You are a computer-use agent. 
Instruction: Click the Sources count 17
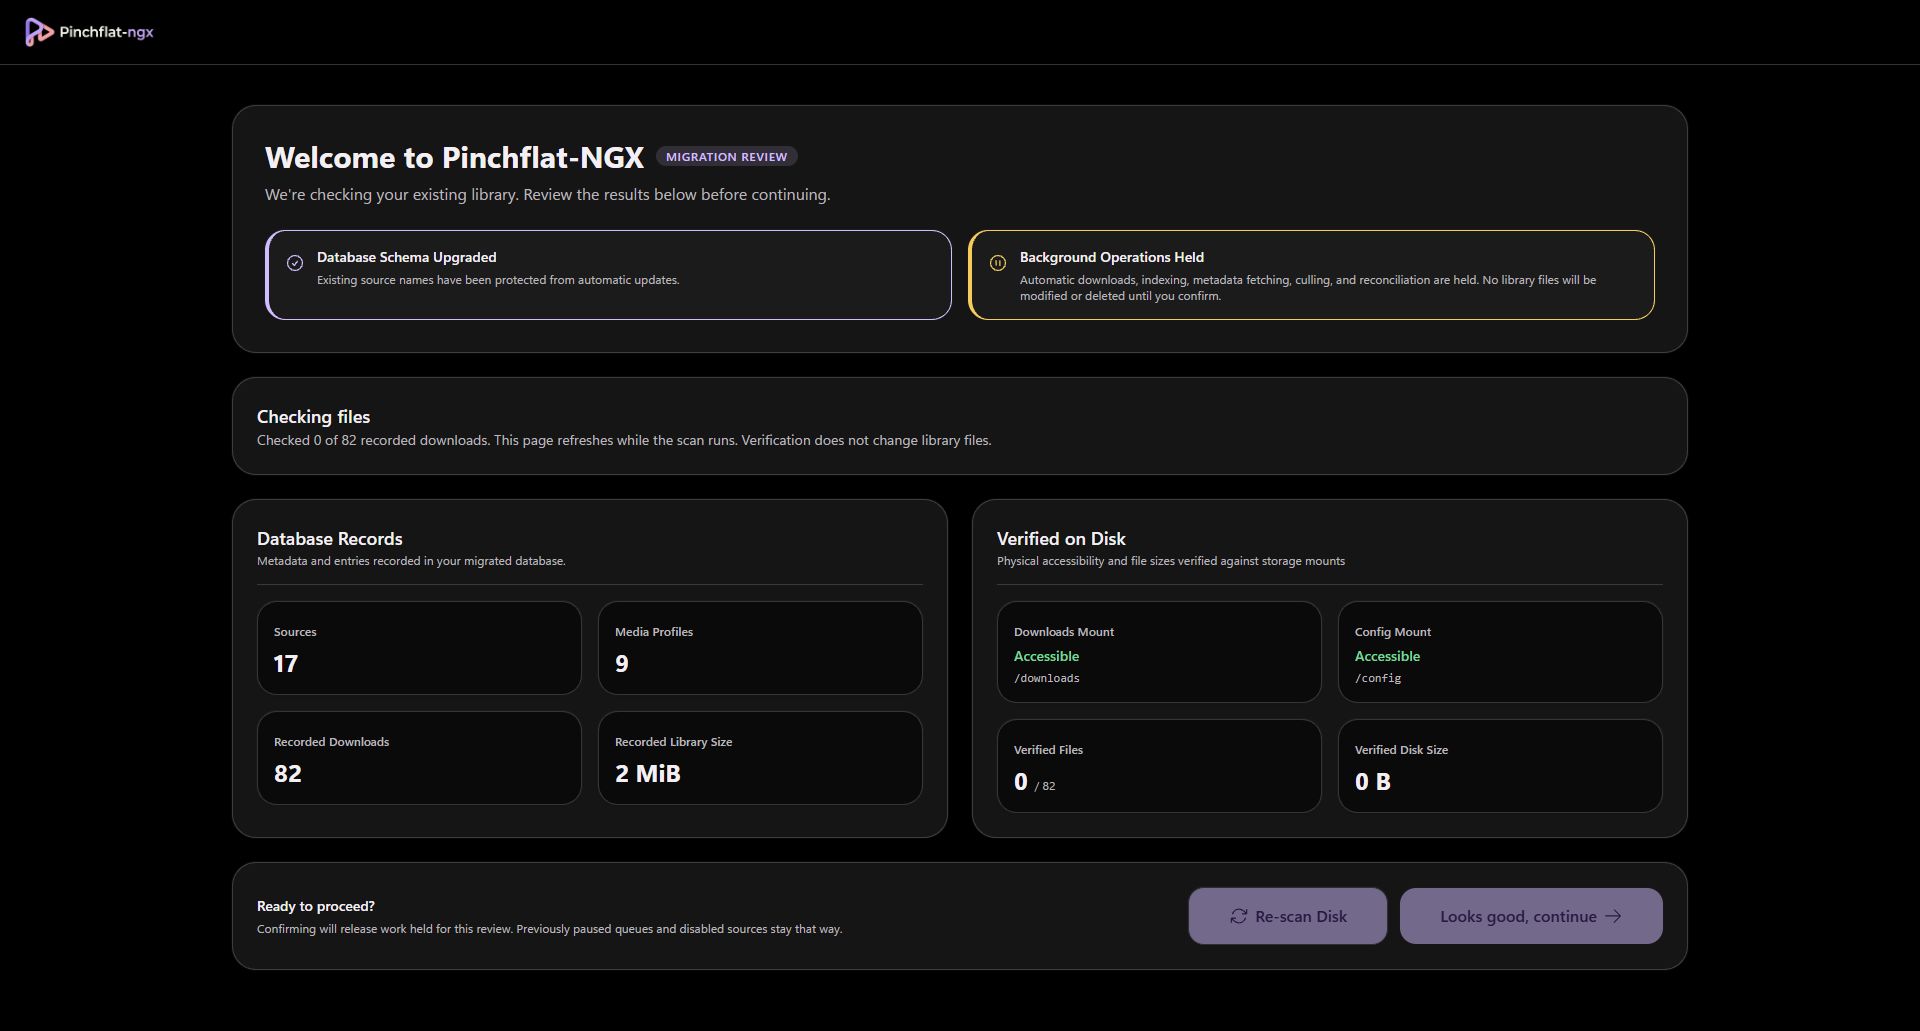(286, 664)
